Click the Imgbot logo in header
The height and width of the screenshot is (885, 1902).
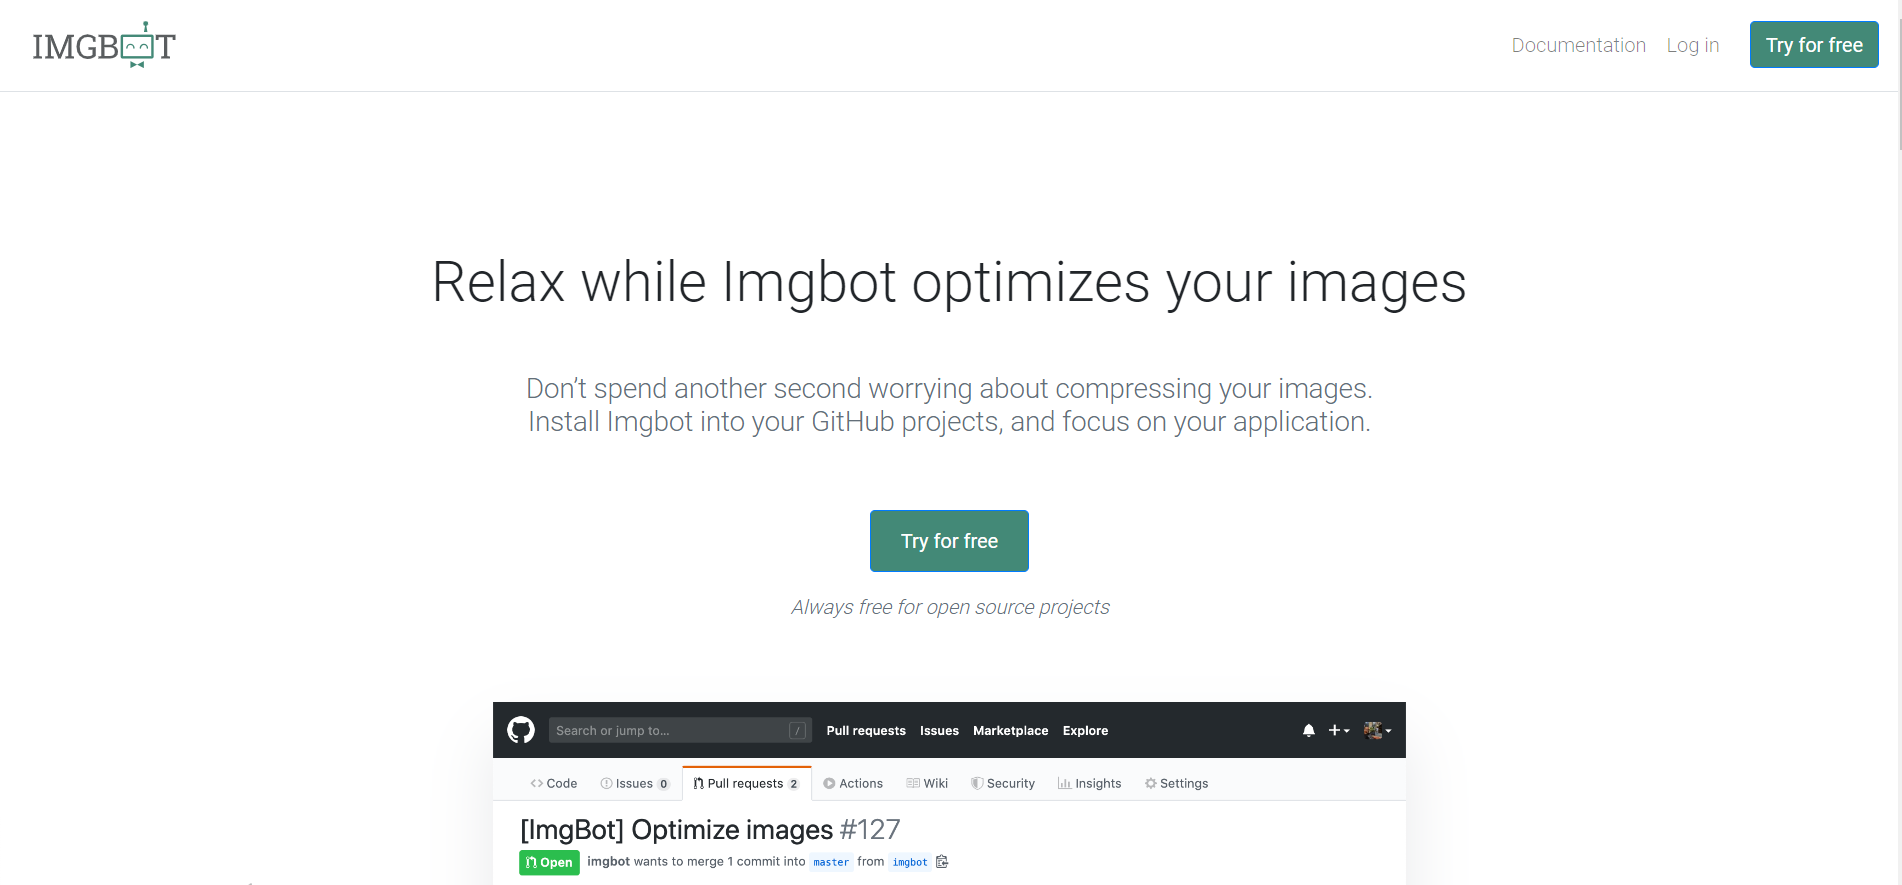coord(104,46)
